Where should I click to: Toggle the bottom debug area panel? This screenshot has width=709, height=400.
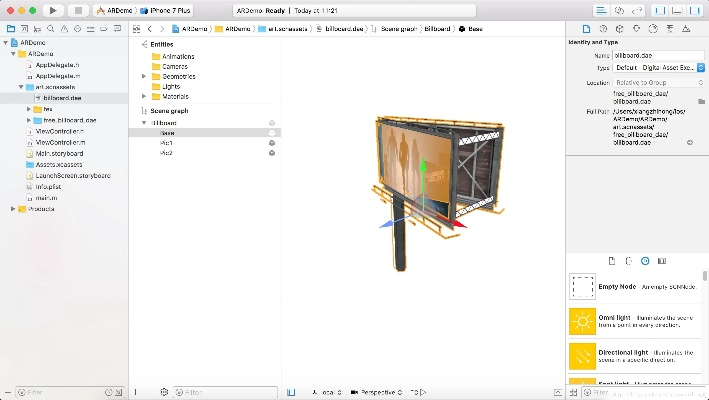[677, 10]
